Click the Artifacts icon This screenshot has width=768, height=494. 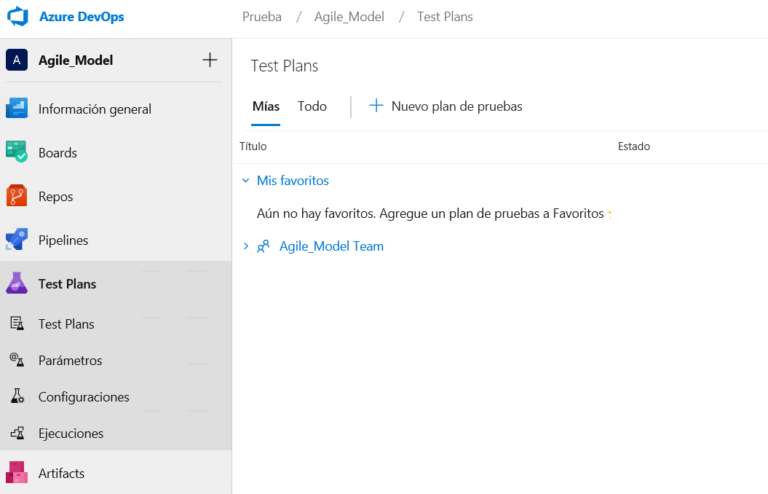tap(17, 472)
